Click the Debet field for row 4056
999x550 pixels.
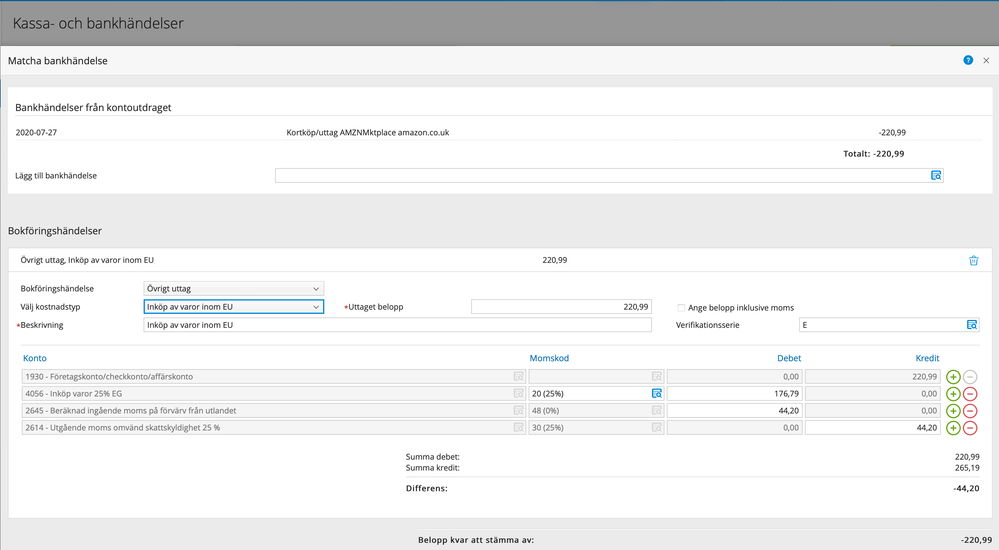(733, 394)
